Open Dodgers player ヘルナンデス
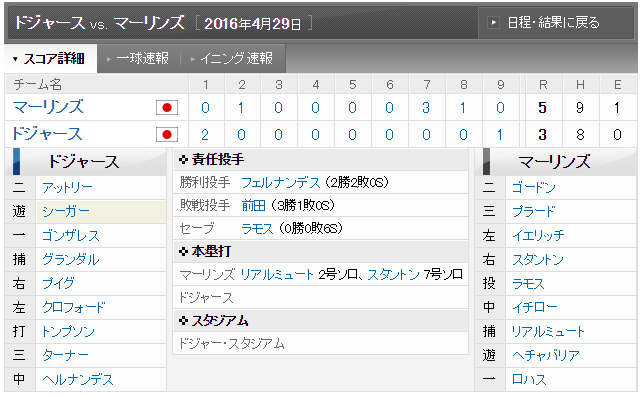 coord(78,379)
